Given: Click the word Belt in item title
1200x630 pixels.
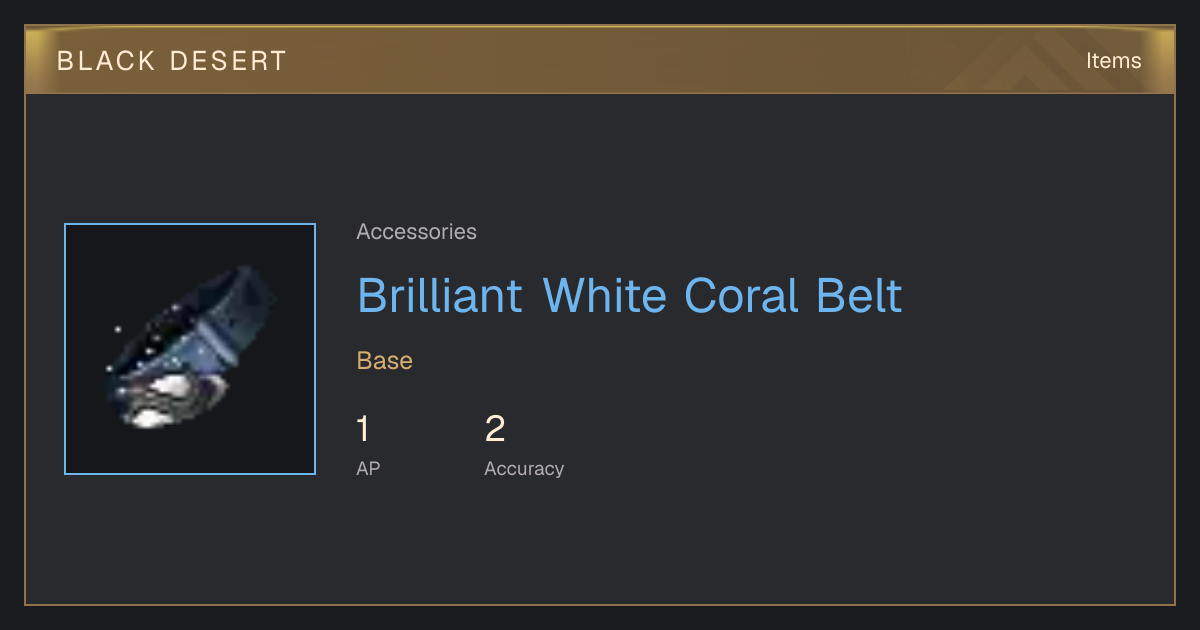Looking at the screenshot, I should [860, 295].
